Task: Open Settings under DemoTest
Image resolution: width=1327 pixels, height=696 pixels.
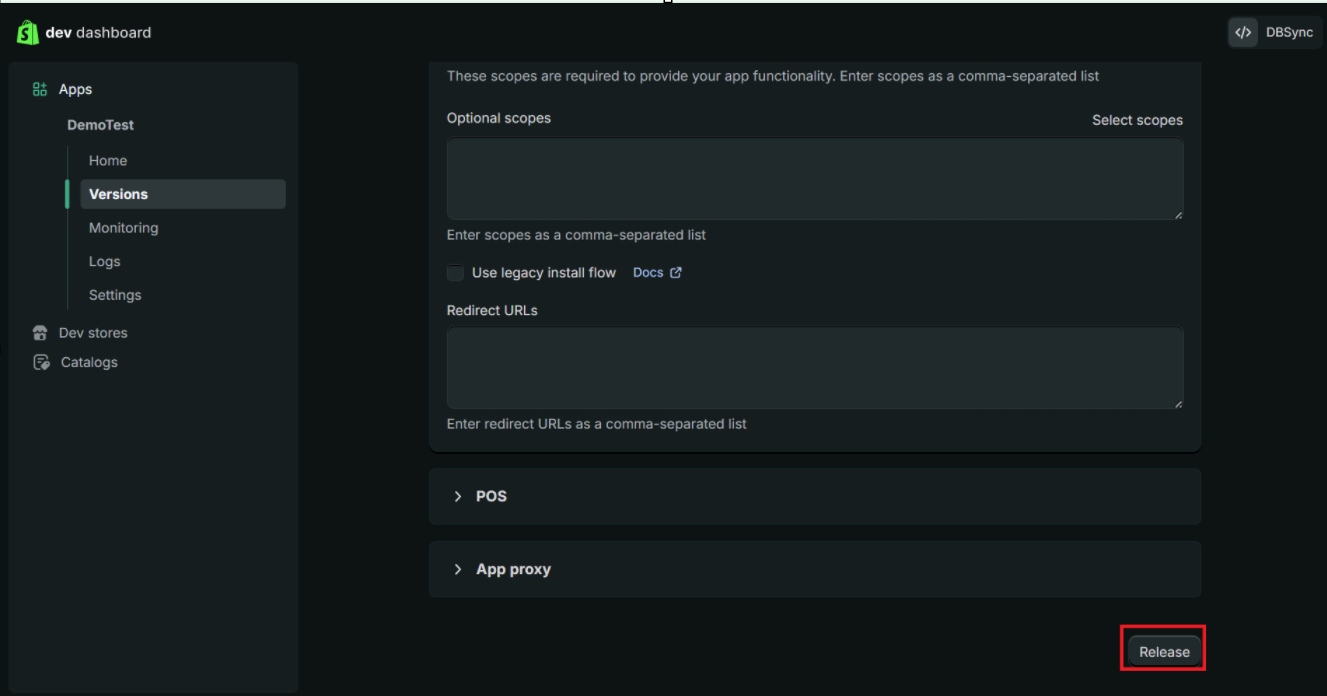Action: click(115, 295)
